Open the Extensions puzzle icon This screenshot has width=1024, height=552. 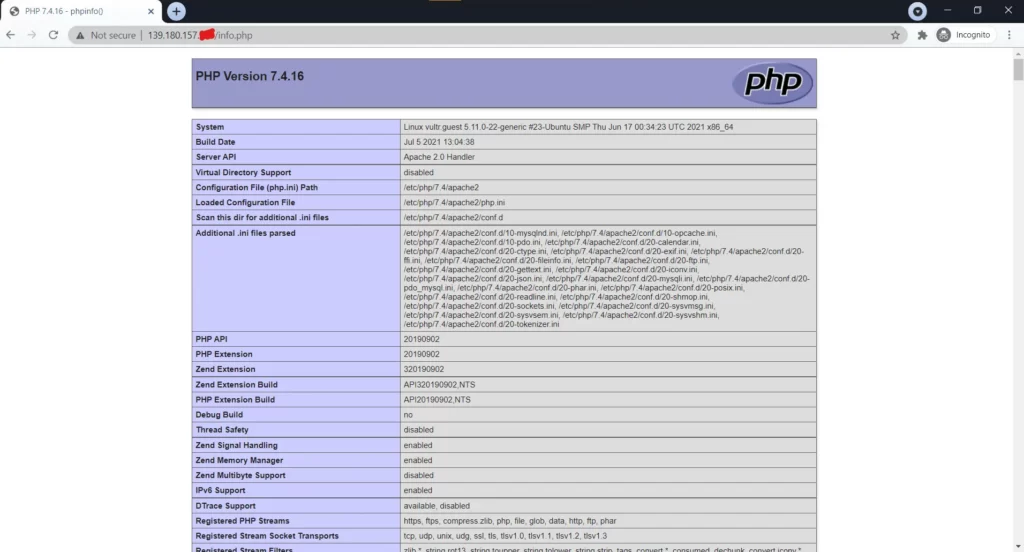[x=922, y=35]
